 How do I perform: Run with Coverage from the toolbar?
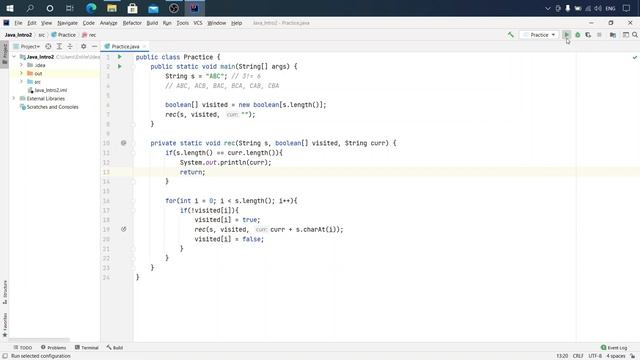pyautogui.click(x=588, y=35)
